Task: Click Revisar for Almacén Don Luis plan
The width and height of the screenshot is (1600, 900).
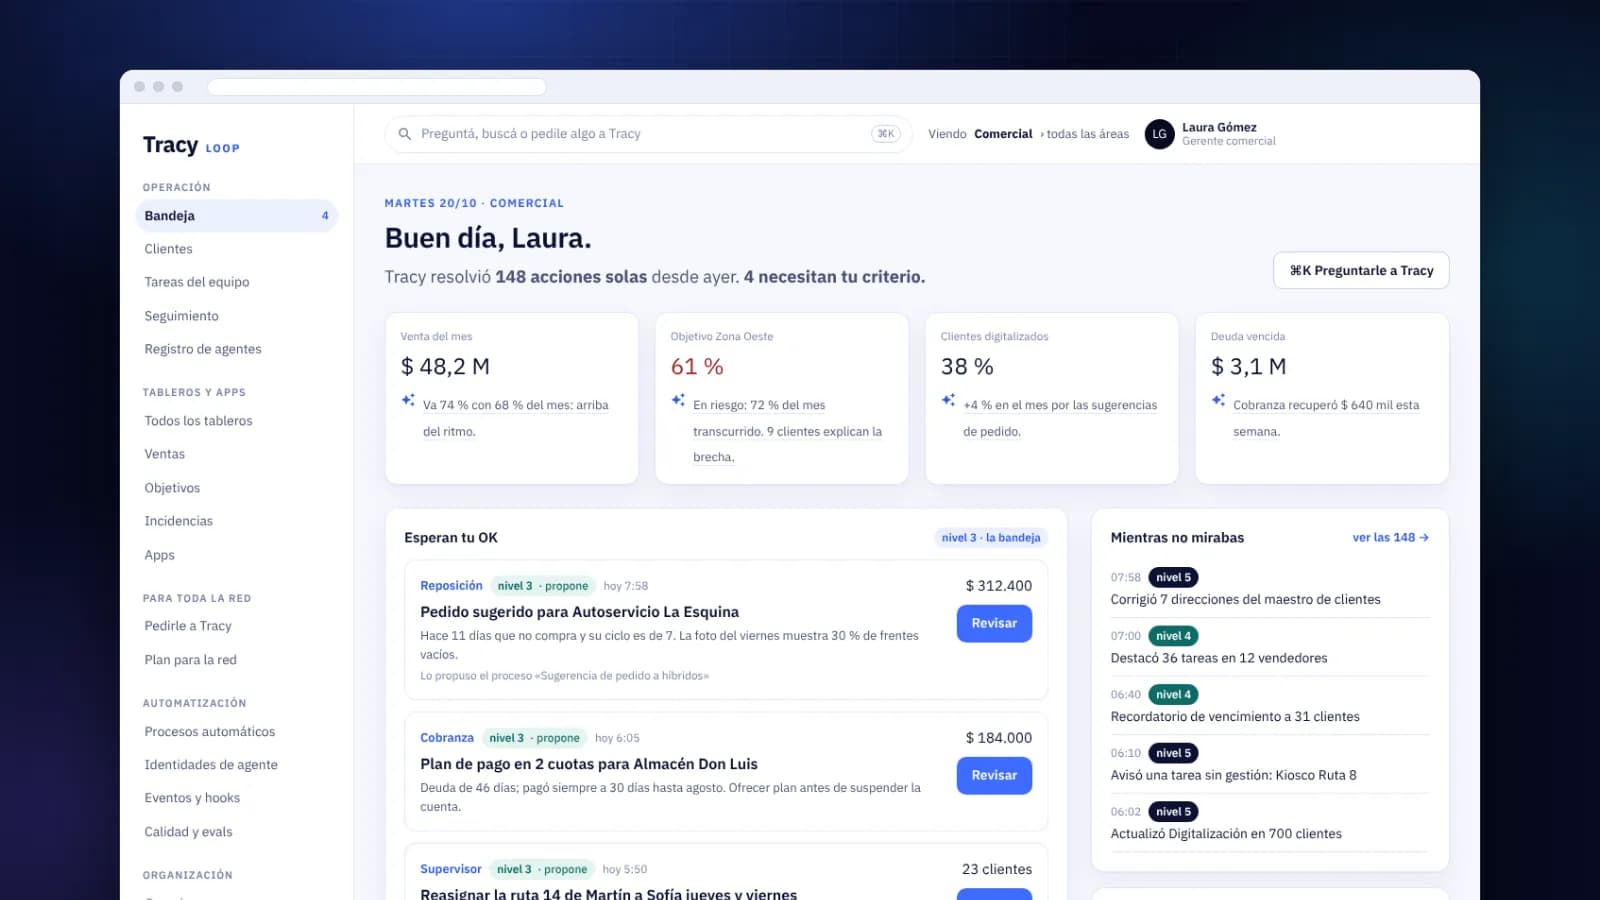Action: pos(994,775)
